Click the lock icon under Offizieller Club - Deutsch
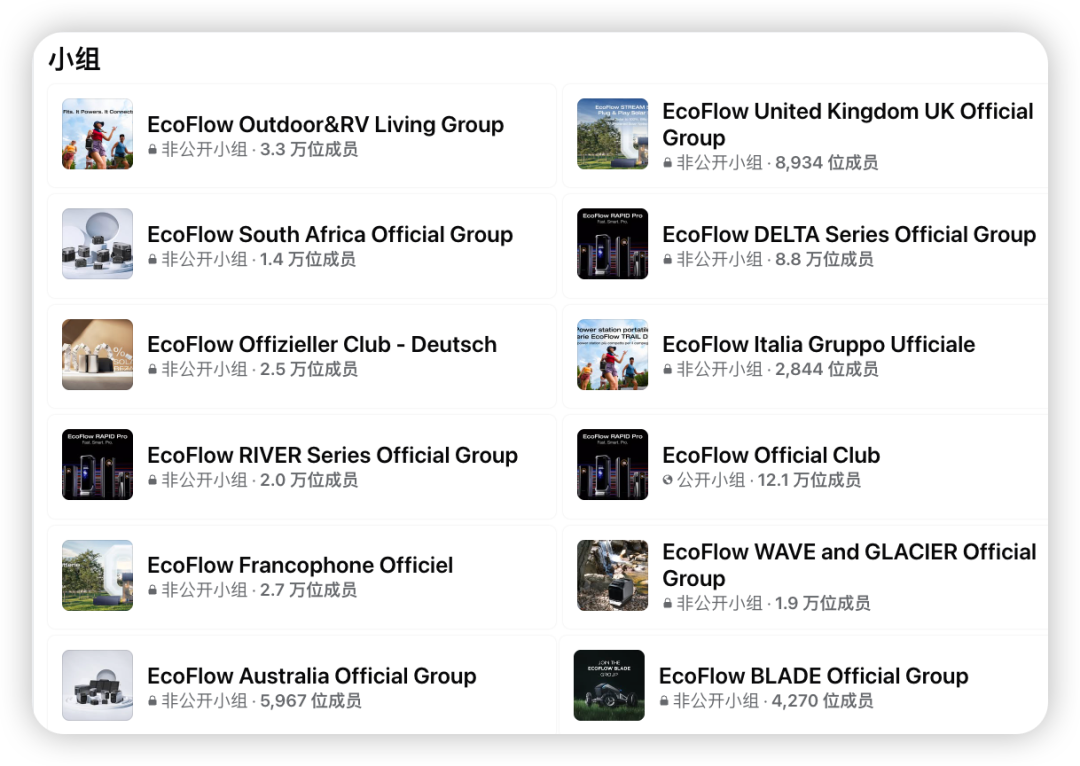This screenshot has width=1080, height=766. pyautogui.click(x=153, y=369)
